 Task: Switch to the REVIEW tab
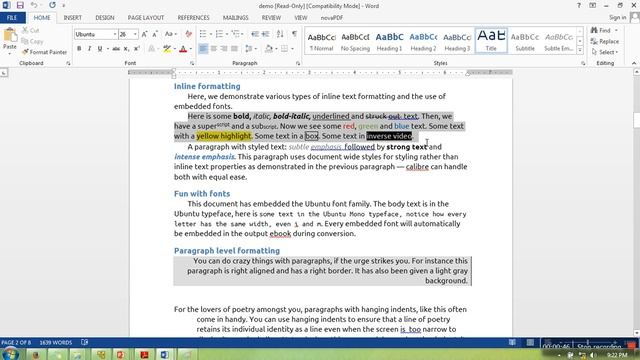click(271, 18)
